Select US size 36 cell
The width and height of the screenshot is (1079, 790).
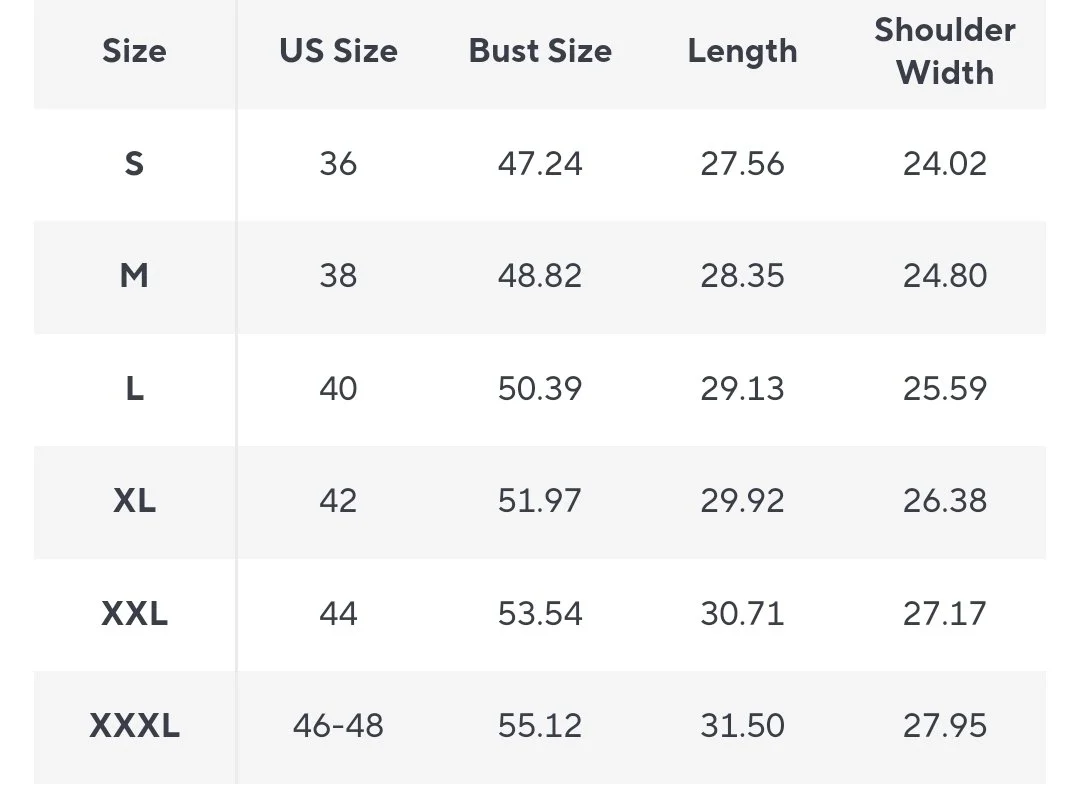338,164
